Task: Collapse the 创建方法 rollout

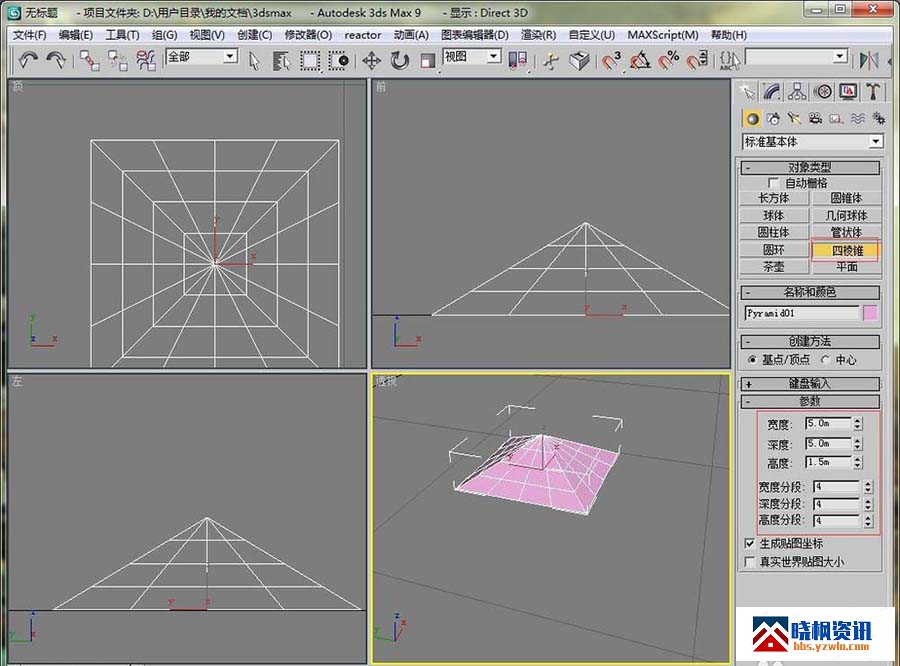Action: [810, 342]
